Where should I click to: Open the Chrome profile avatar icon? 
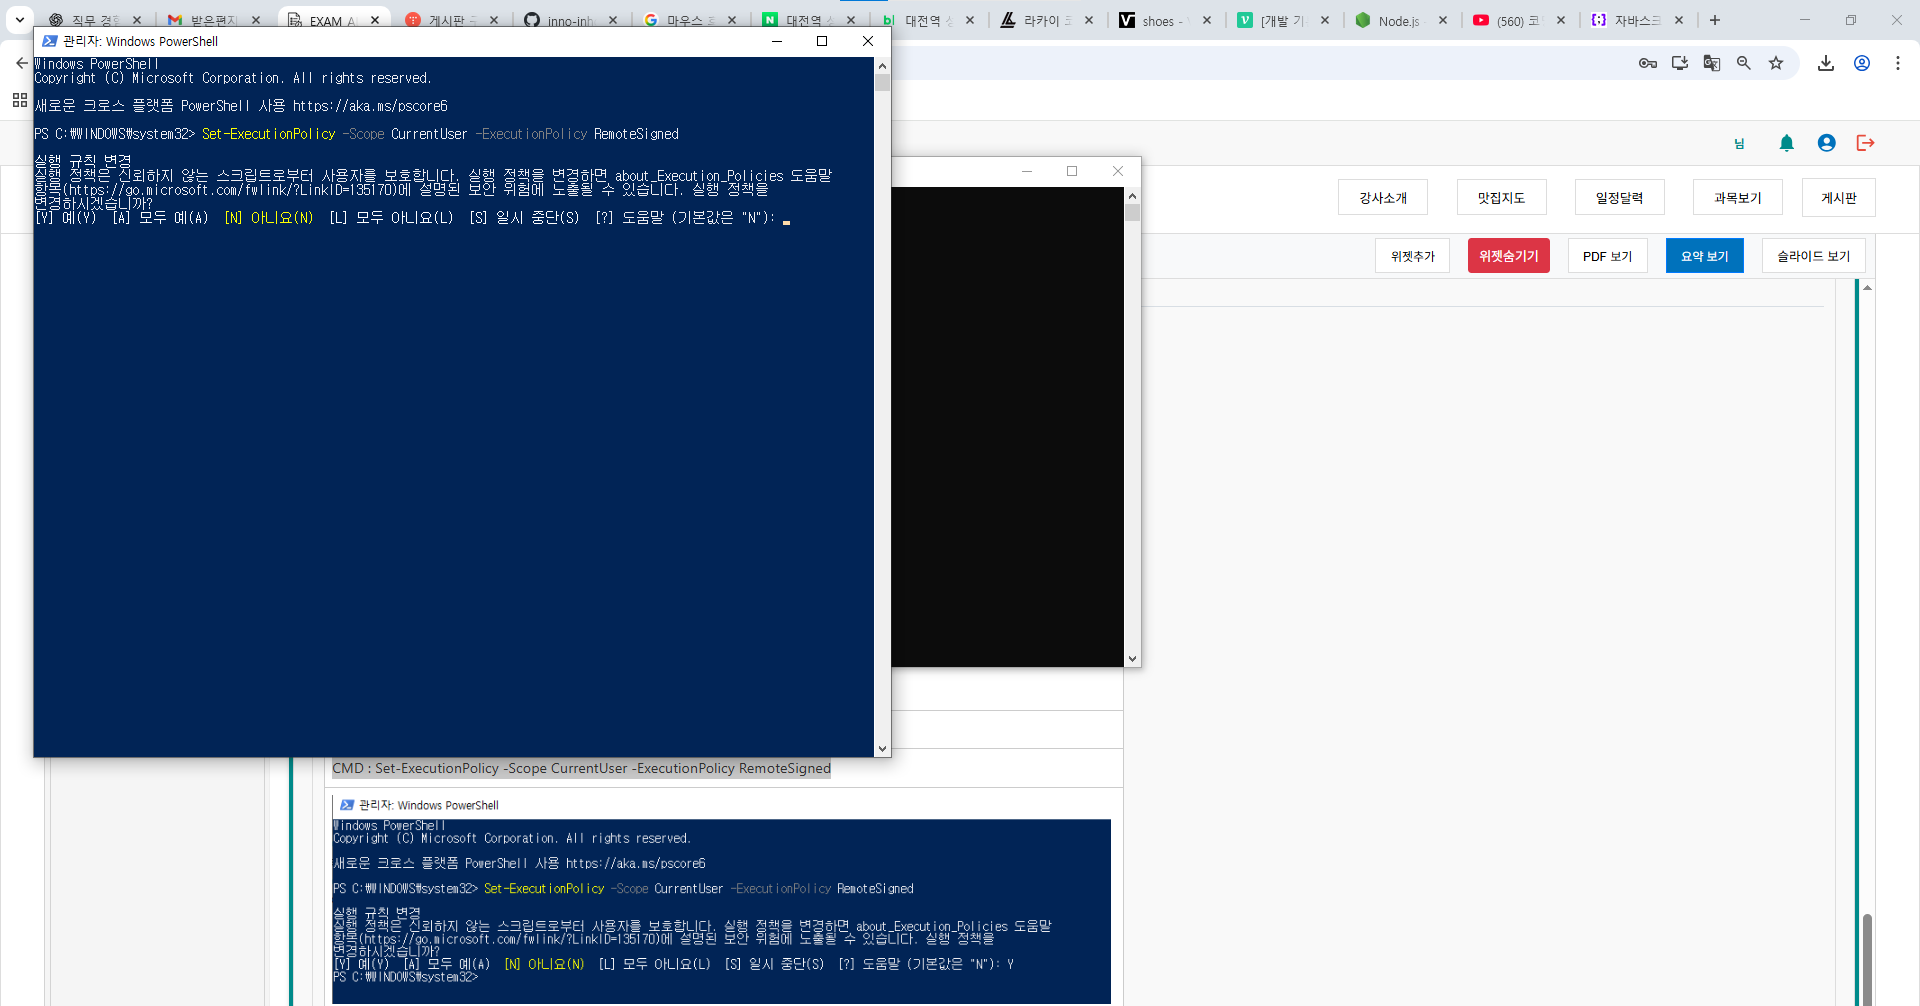1862,63
